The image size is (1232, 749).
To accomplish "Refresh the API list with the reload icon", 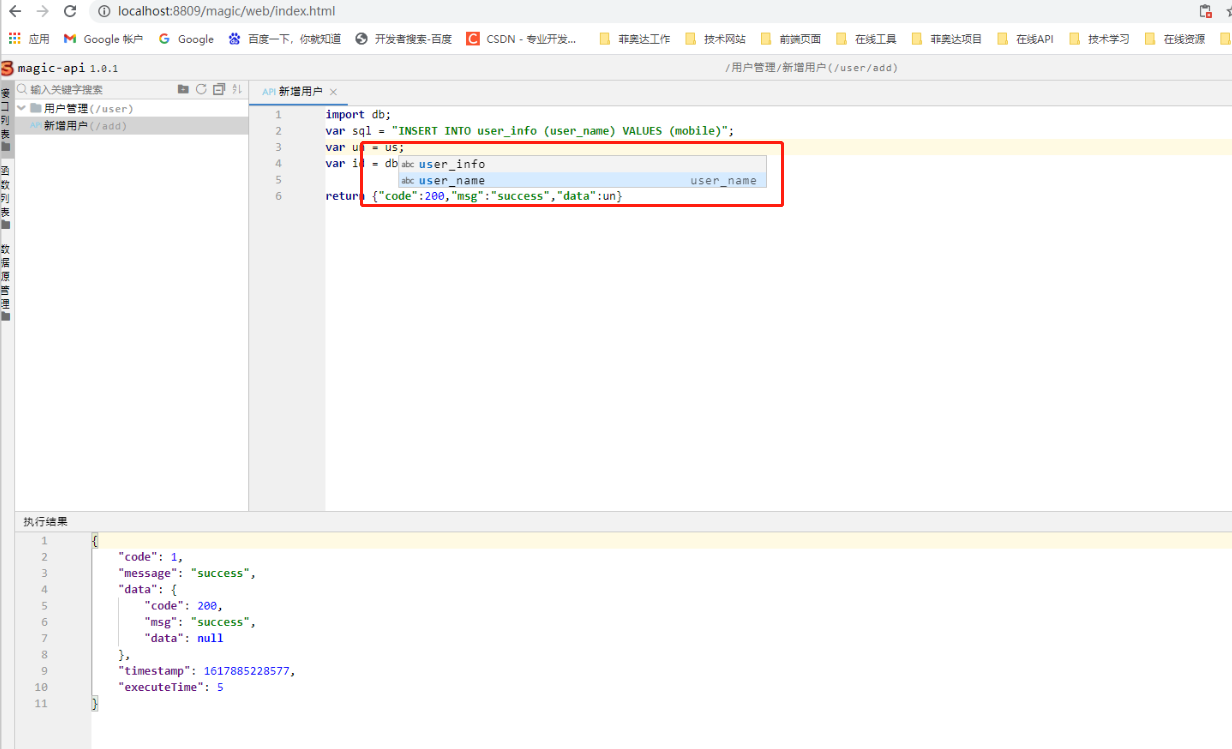I will (x=201, y=89).
